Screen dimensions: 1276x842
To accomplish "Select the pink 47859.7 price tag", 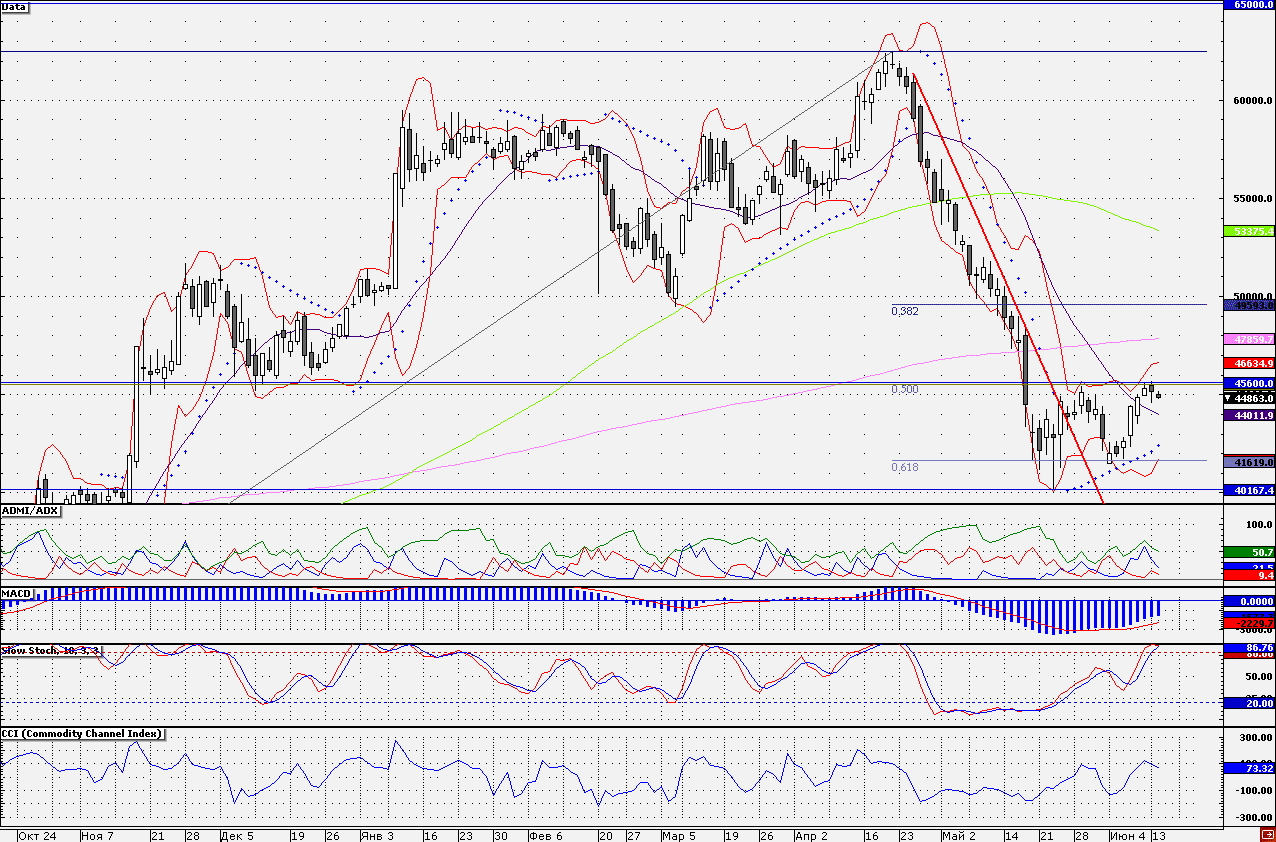I will (x=1250, y=340).
